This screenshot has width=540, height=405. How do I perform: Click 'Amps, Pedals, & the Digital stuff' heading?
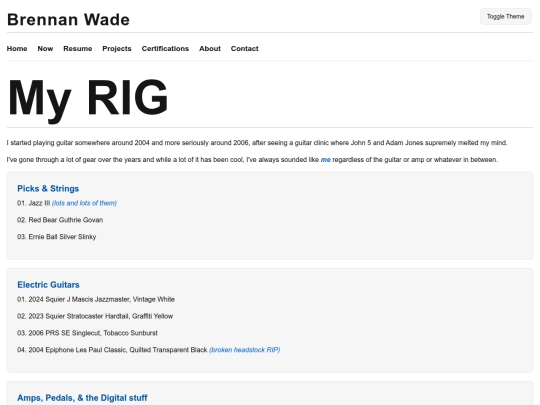coord(82,398)
